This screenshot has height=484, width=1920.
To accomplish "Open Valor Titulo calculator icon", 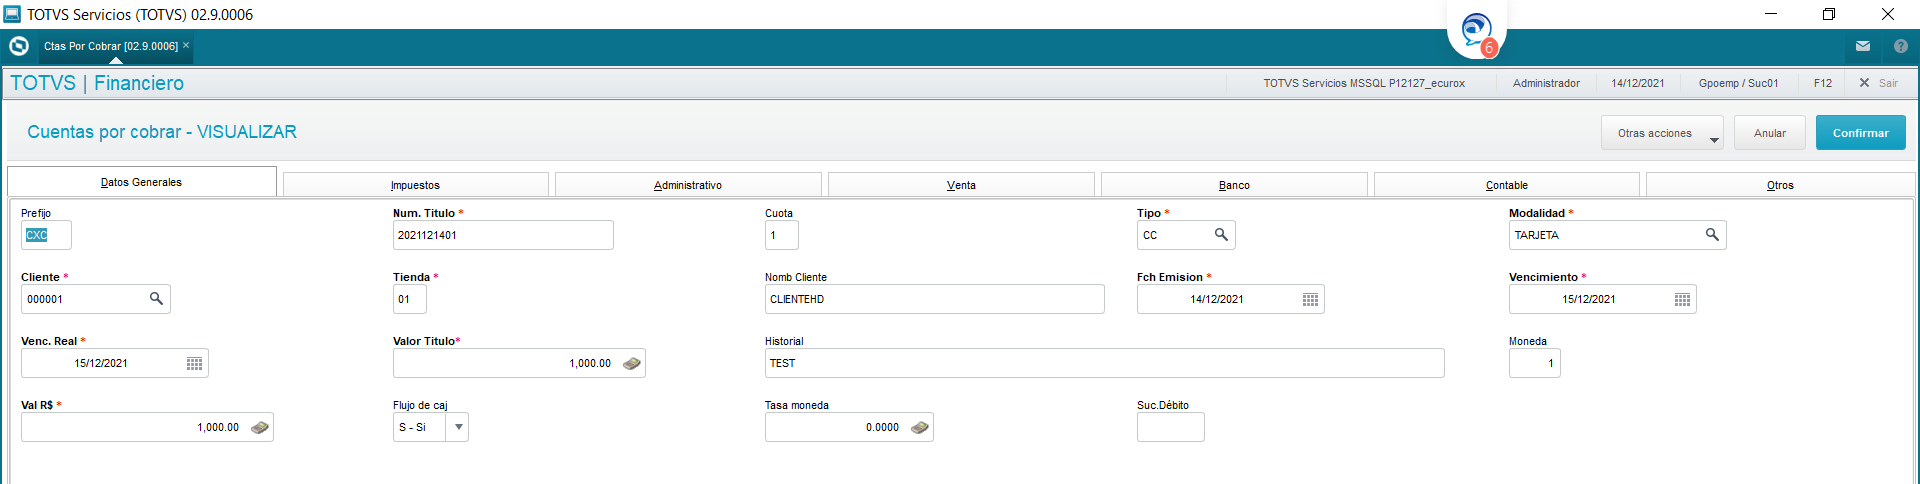I will 632,363.
